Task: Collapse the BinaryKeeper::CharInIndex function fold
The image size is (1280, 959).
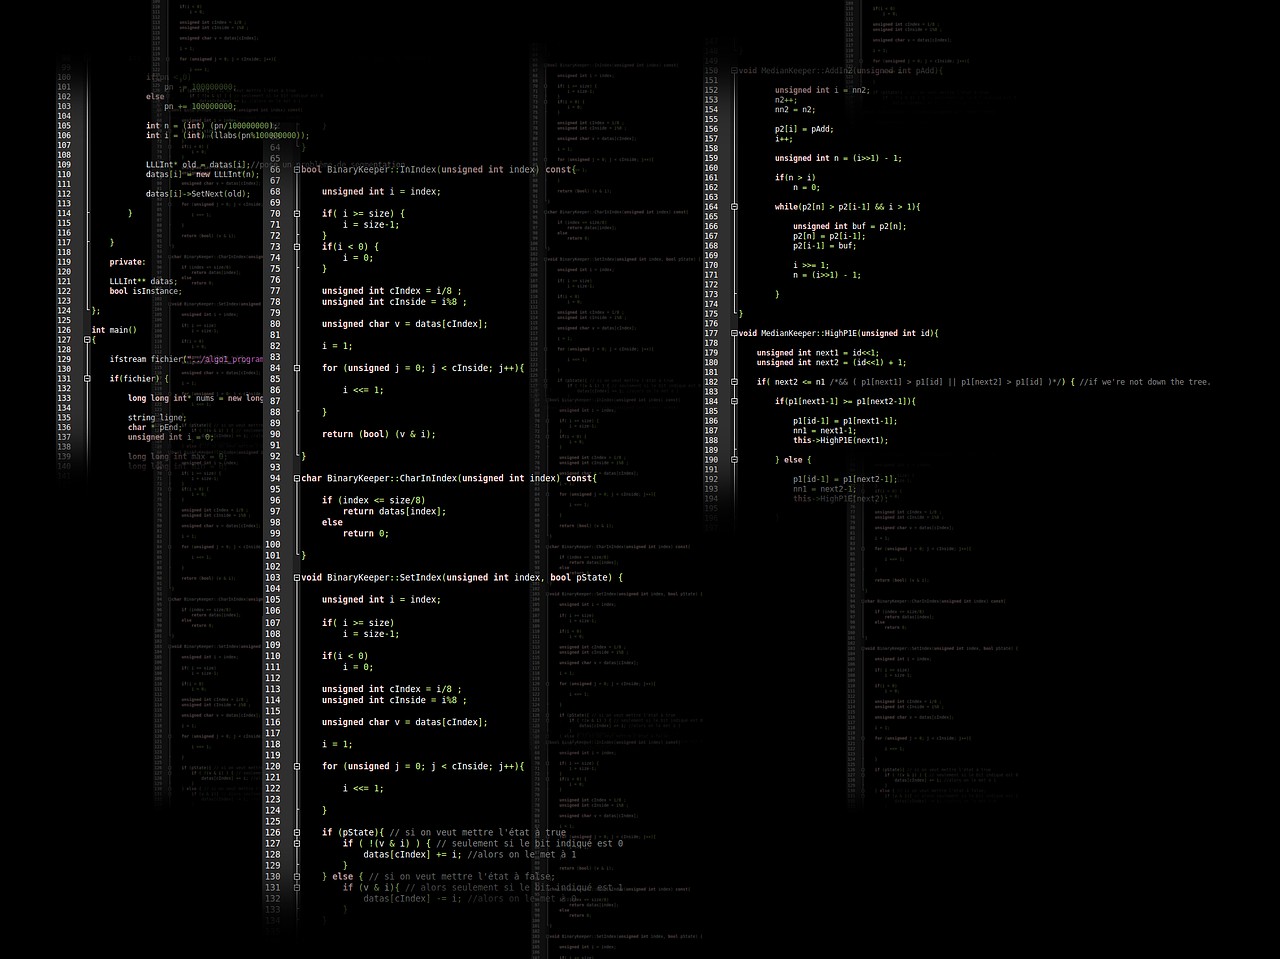Action: tap(298, 478)
